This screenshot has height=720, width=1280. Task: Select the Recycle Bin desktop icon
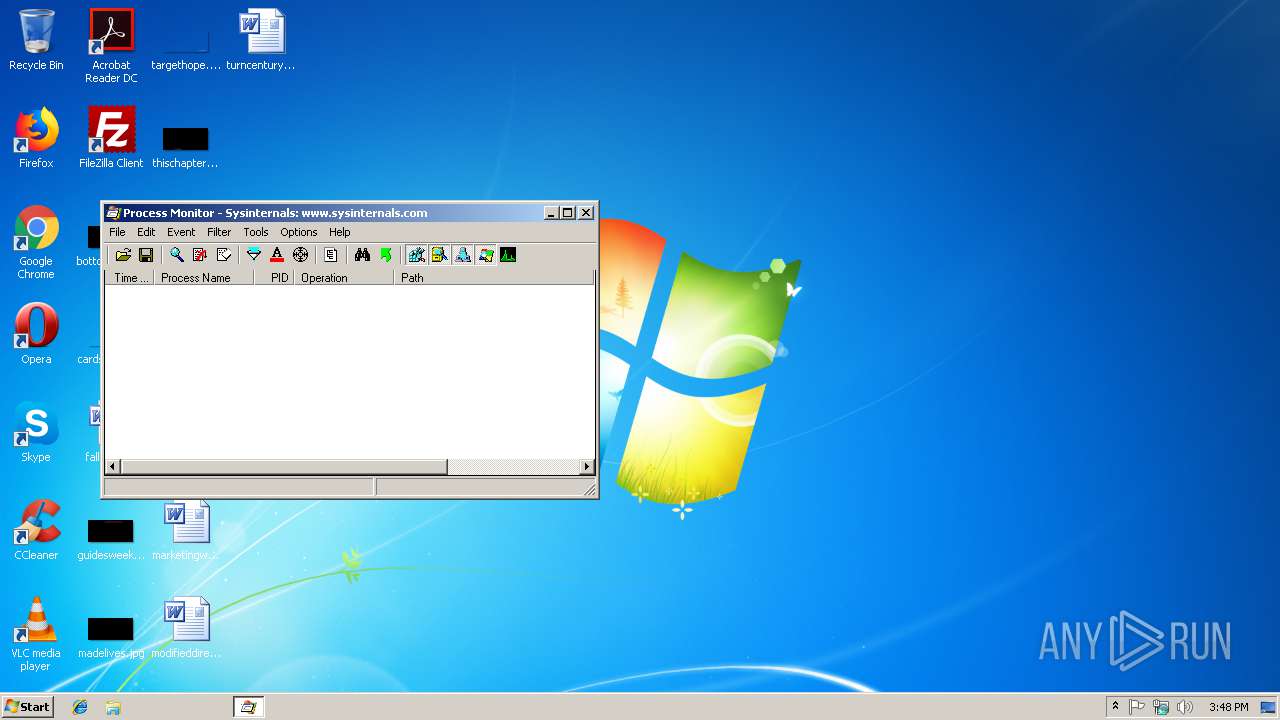(36, 40)
